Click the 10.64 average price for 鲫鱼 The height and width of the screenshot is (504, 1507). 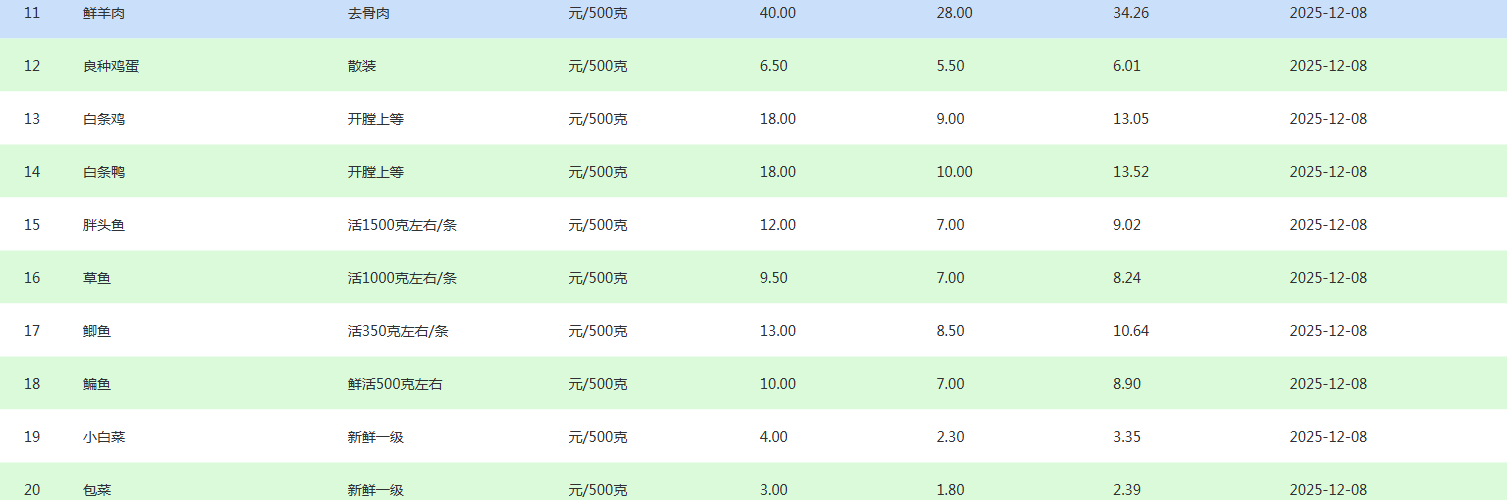[1131, 331]
